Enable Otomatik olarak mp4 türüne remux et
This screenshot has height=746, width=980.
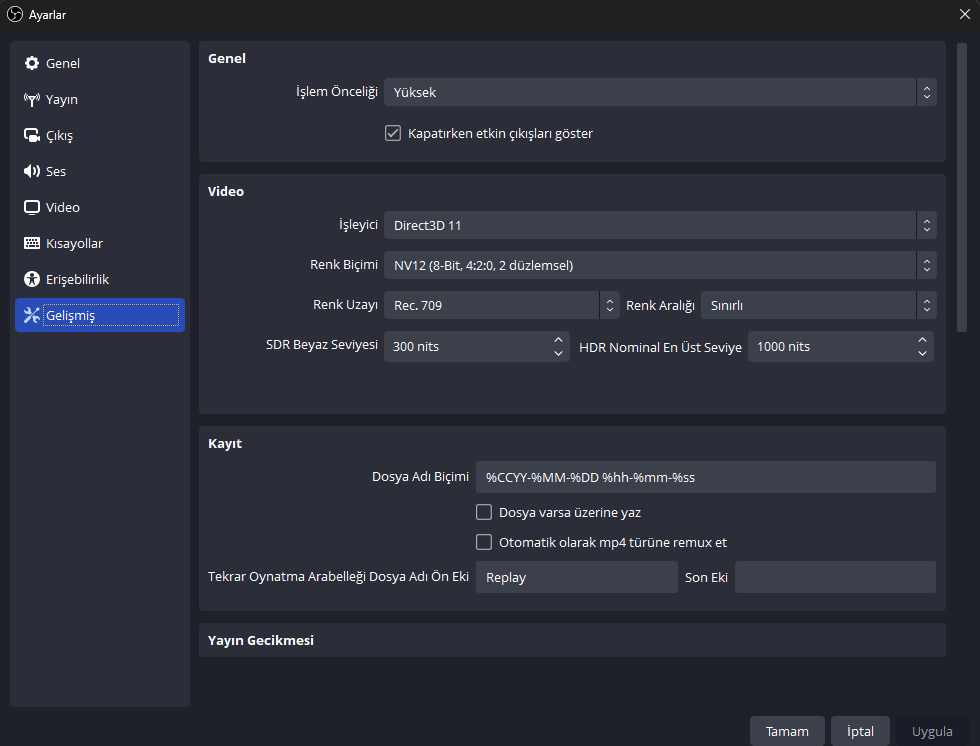tap(484, 542)
